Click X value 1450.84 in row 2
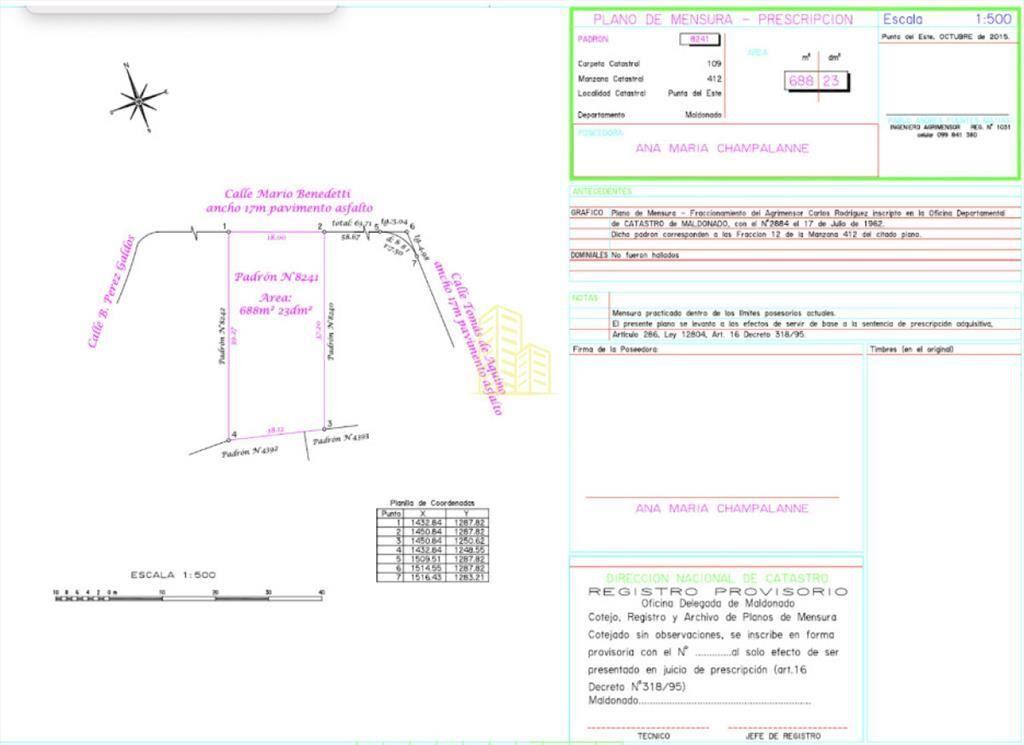 pyautogui.click(x=425, y=532)
